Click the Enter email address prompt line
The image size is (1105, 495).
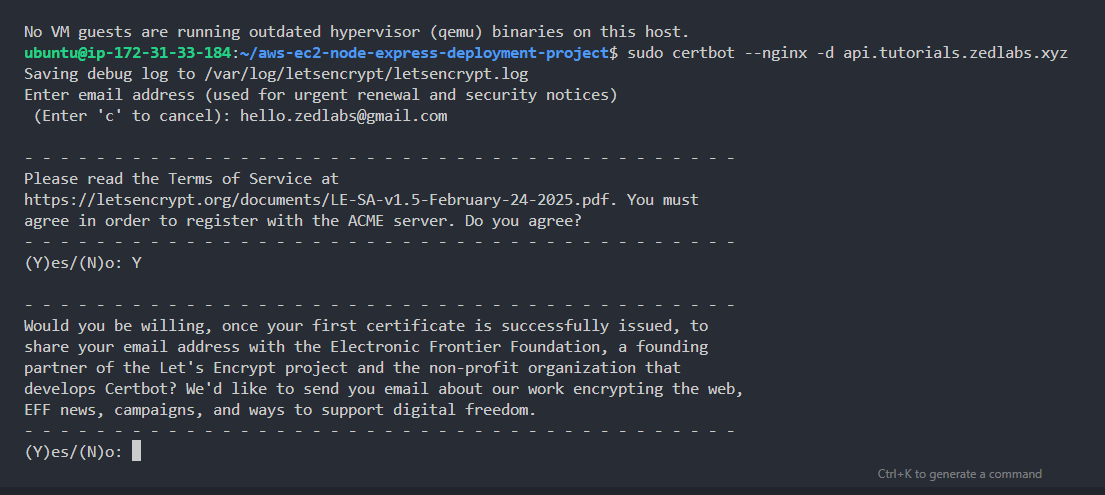point(320,95)
